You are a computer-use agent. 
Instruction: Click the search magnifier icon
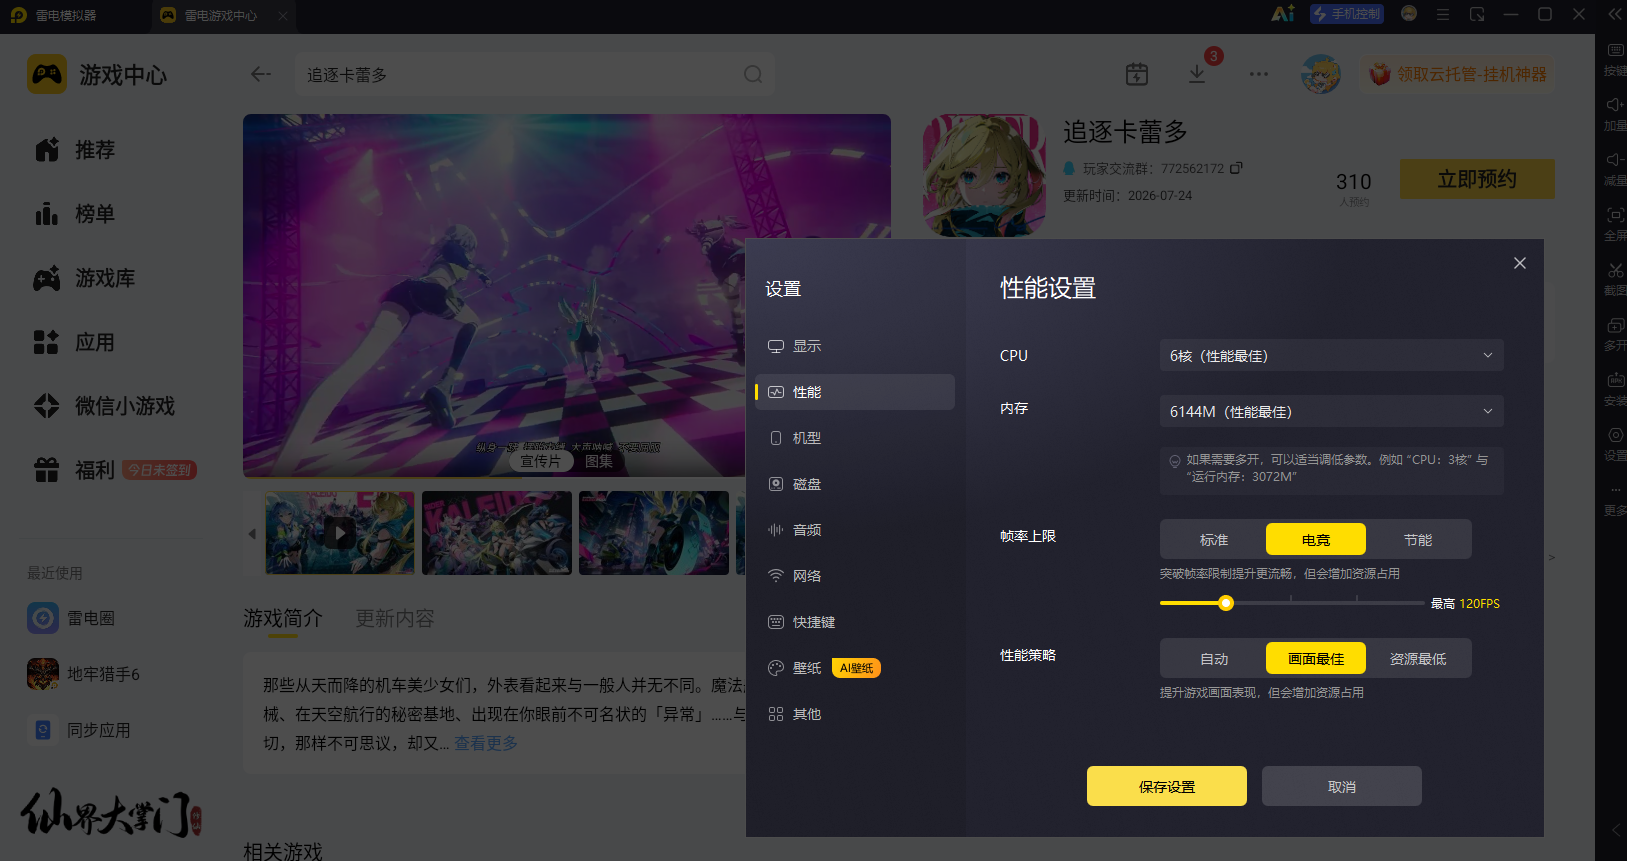pos(753,75)
